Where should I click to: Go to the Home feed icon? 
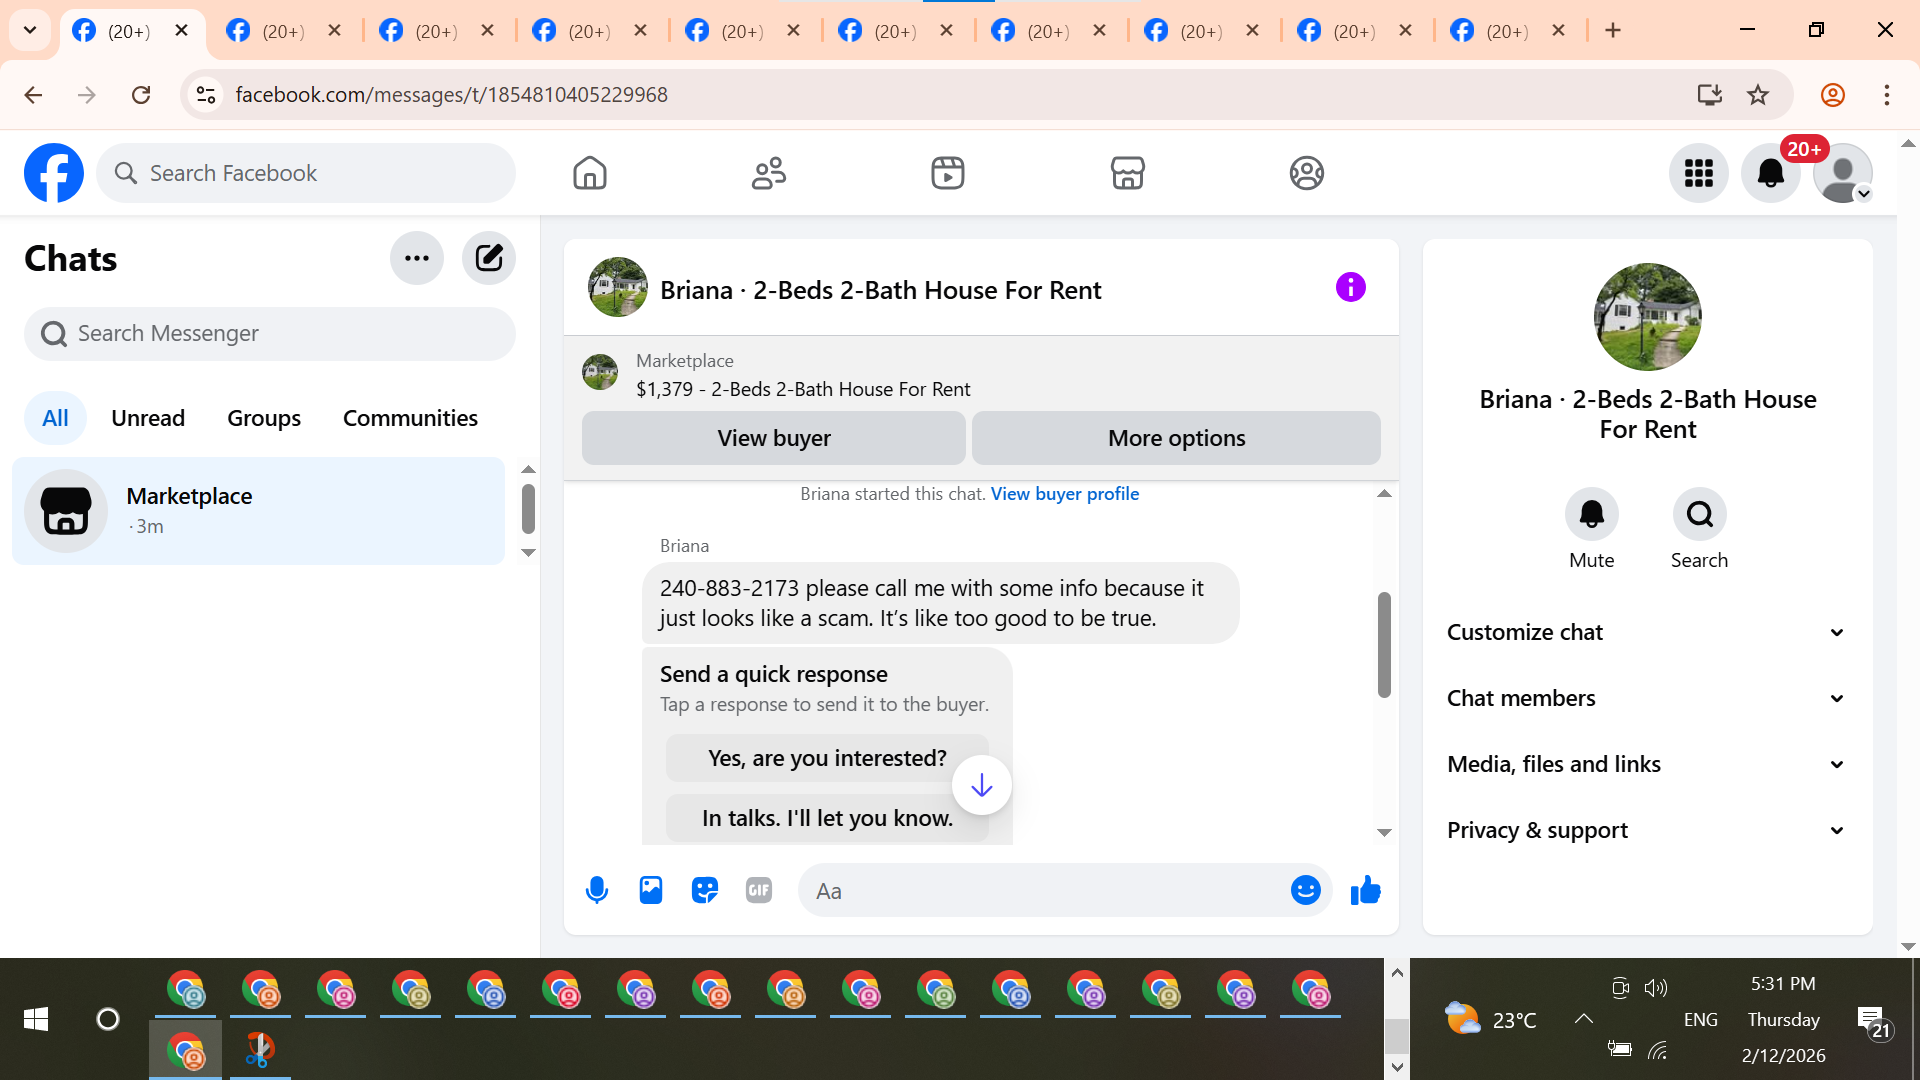(590, 173)
